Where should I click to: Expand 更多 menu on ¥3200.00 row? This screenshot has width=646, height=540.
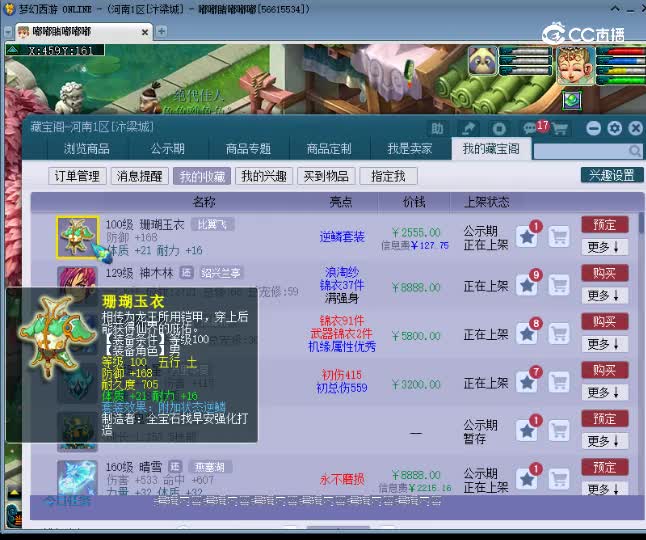[605, 393]
